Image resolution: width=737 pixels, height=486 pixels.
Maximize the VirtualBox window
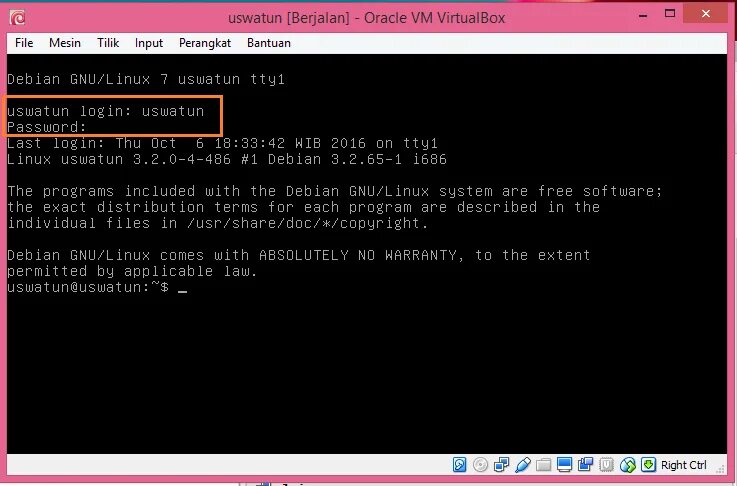(670, 14)
